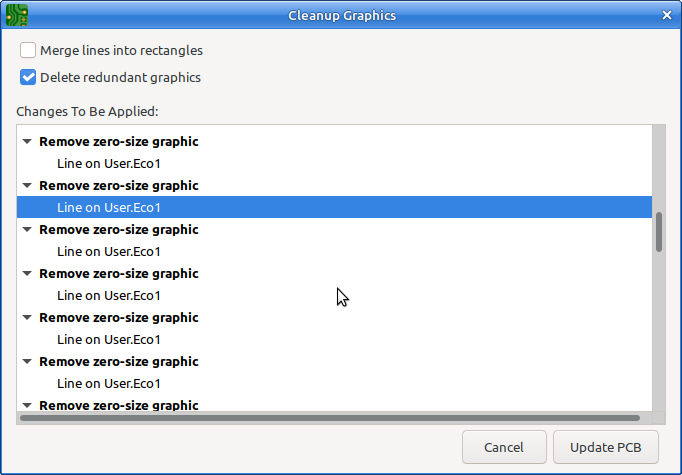Select the last visible Line on User.Eco1 item
Screen dimensions: 682x475
coord(109,383)
